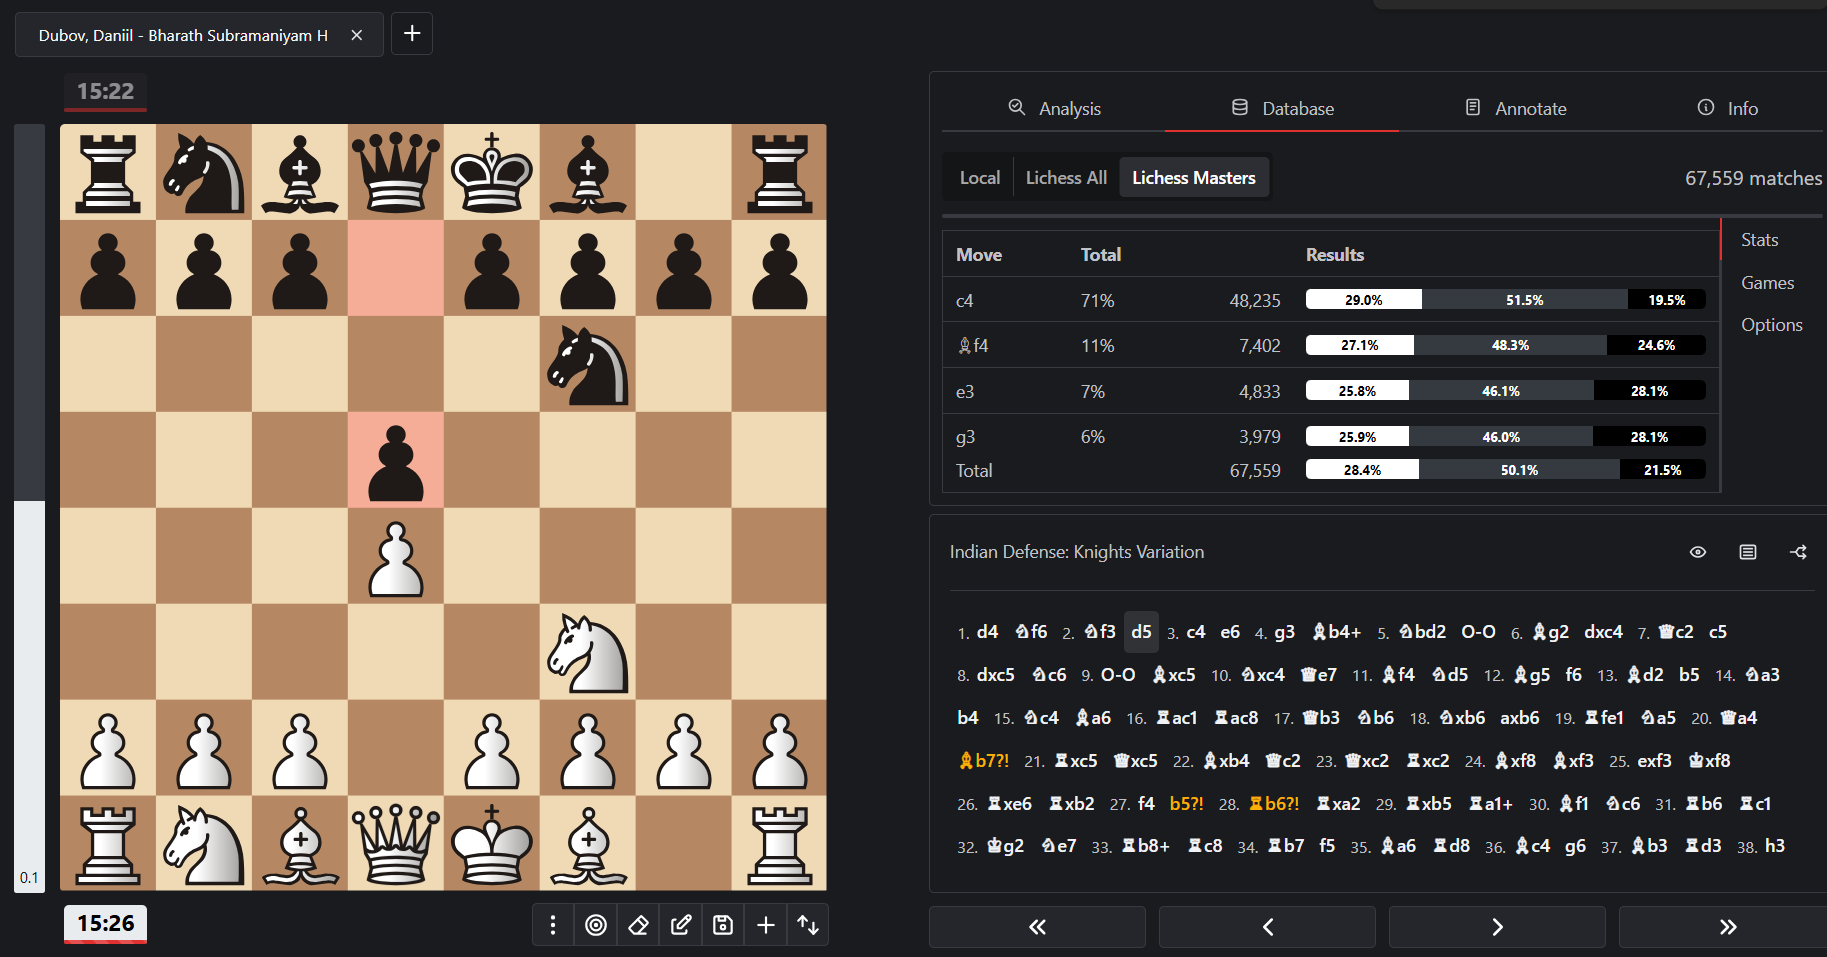Open the Stats side tab

(1759, 240)
